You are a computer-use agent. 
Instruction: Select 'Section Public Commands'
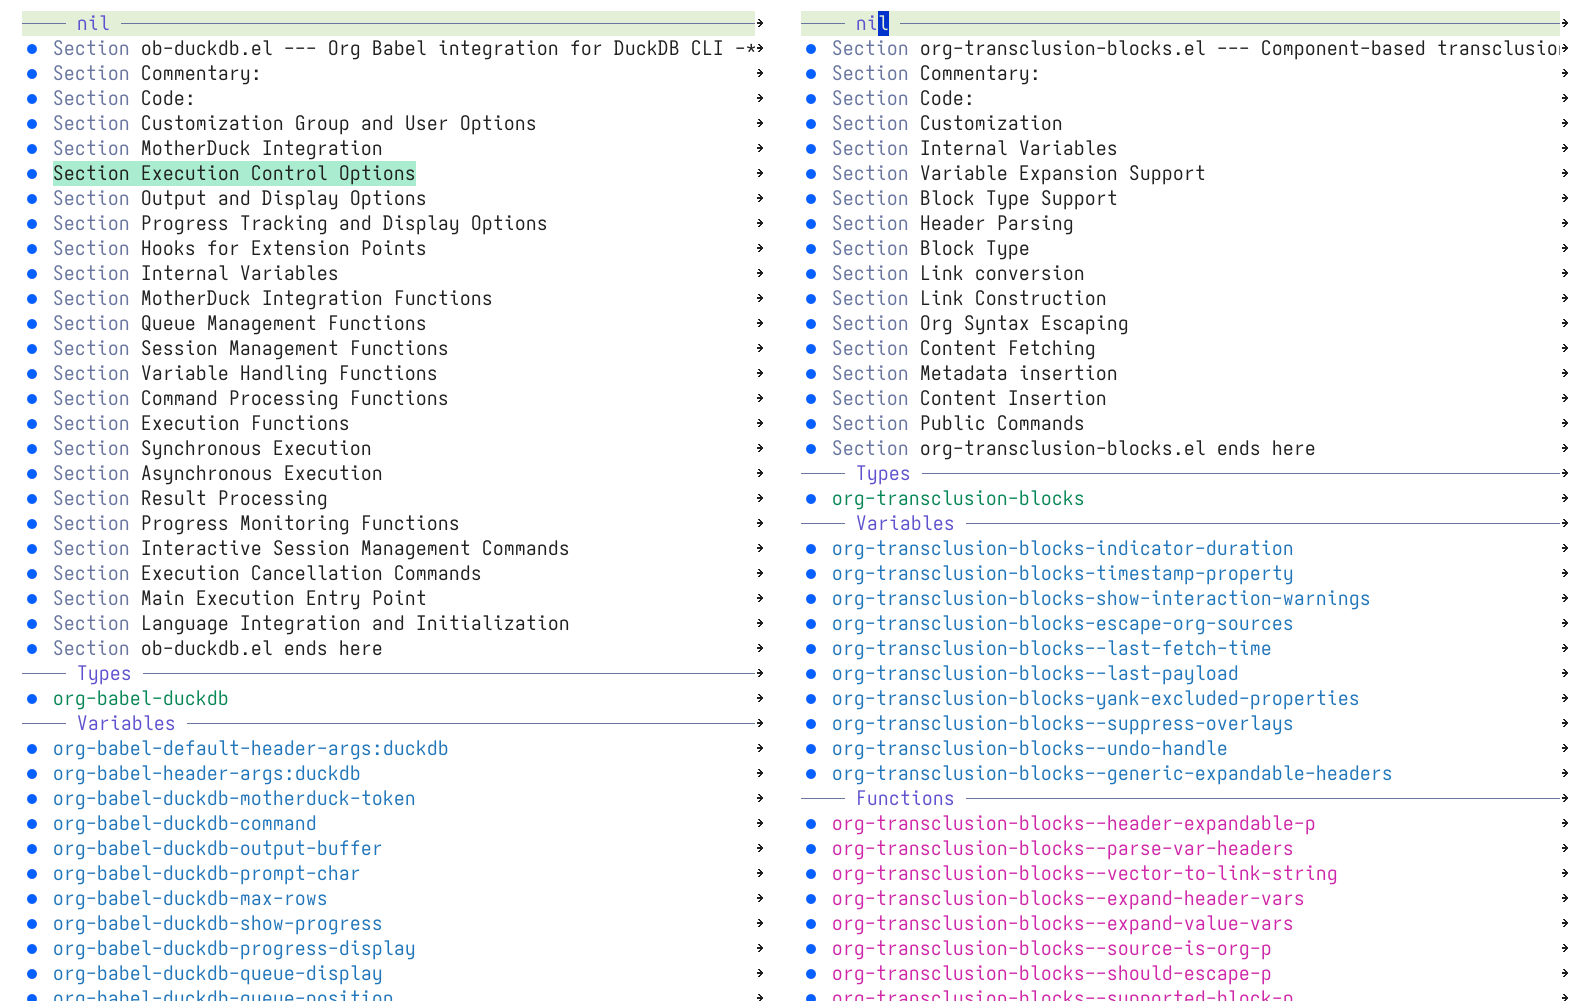(x=958, y=423)
